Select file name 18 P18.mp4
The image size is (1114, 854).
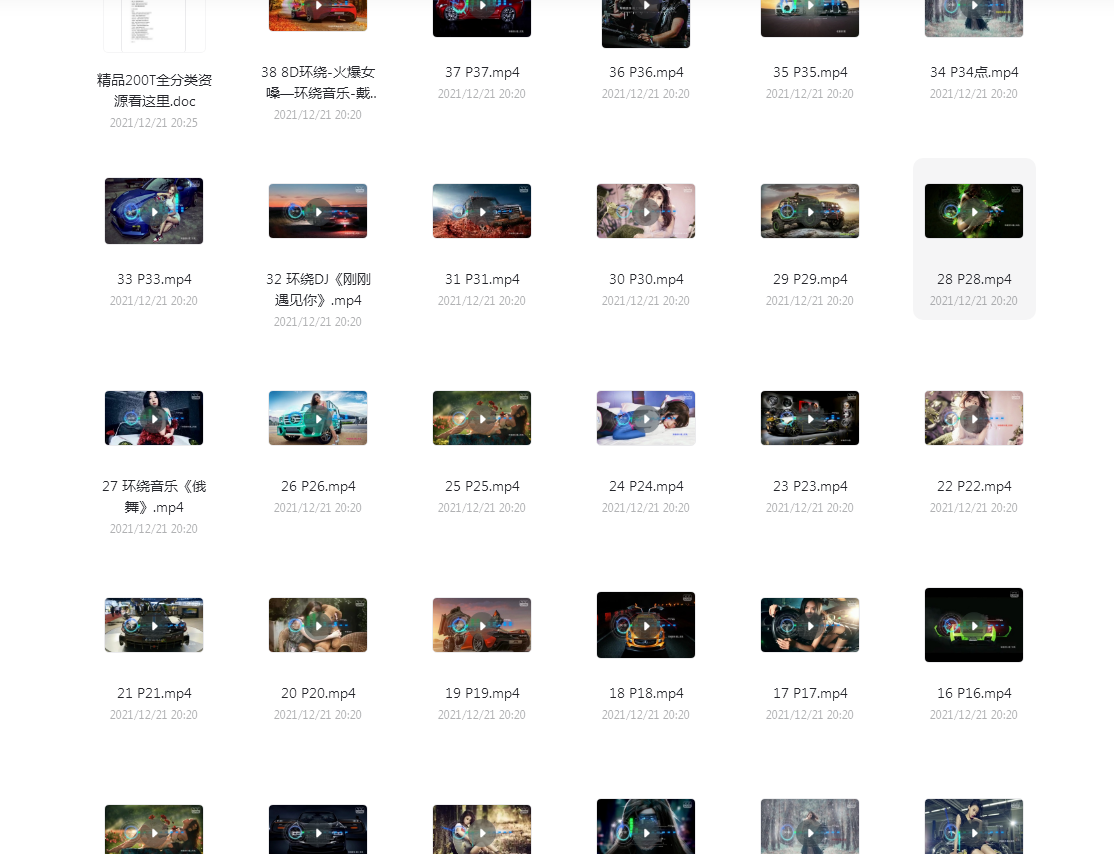(x=646, y=693)
